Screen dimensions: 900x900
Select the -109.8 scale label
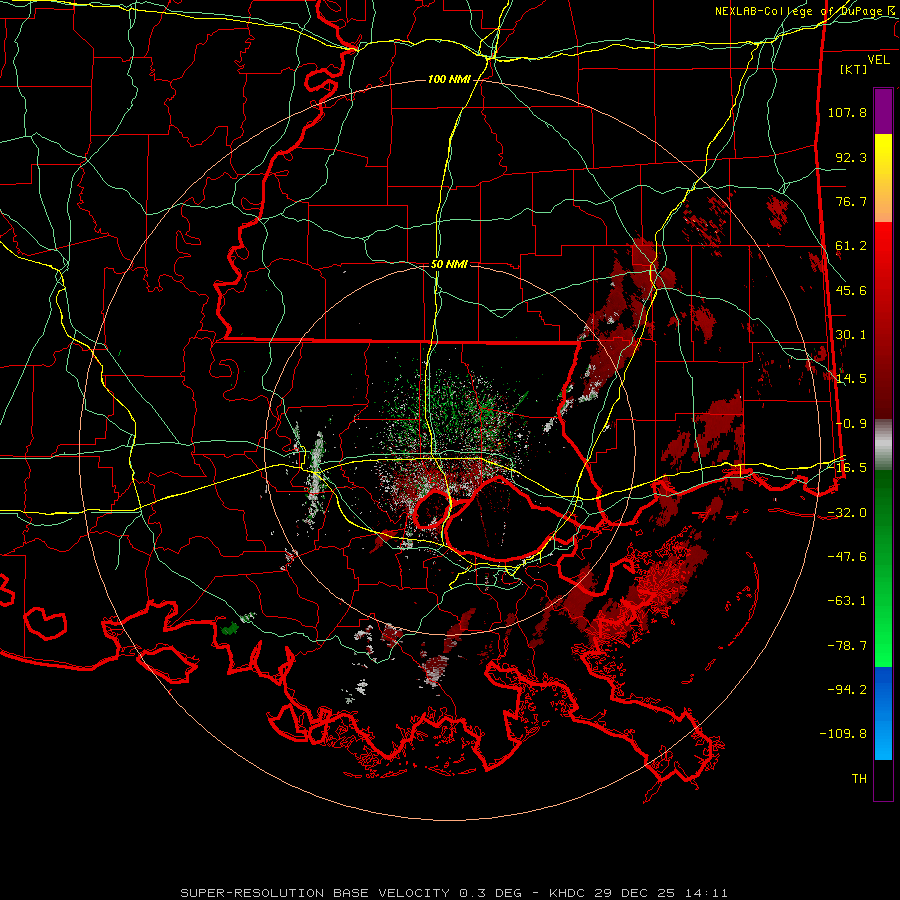[x=843, y=734]
